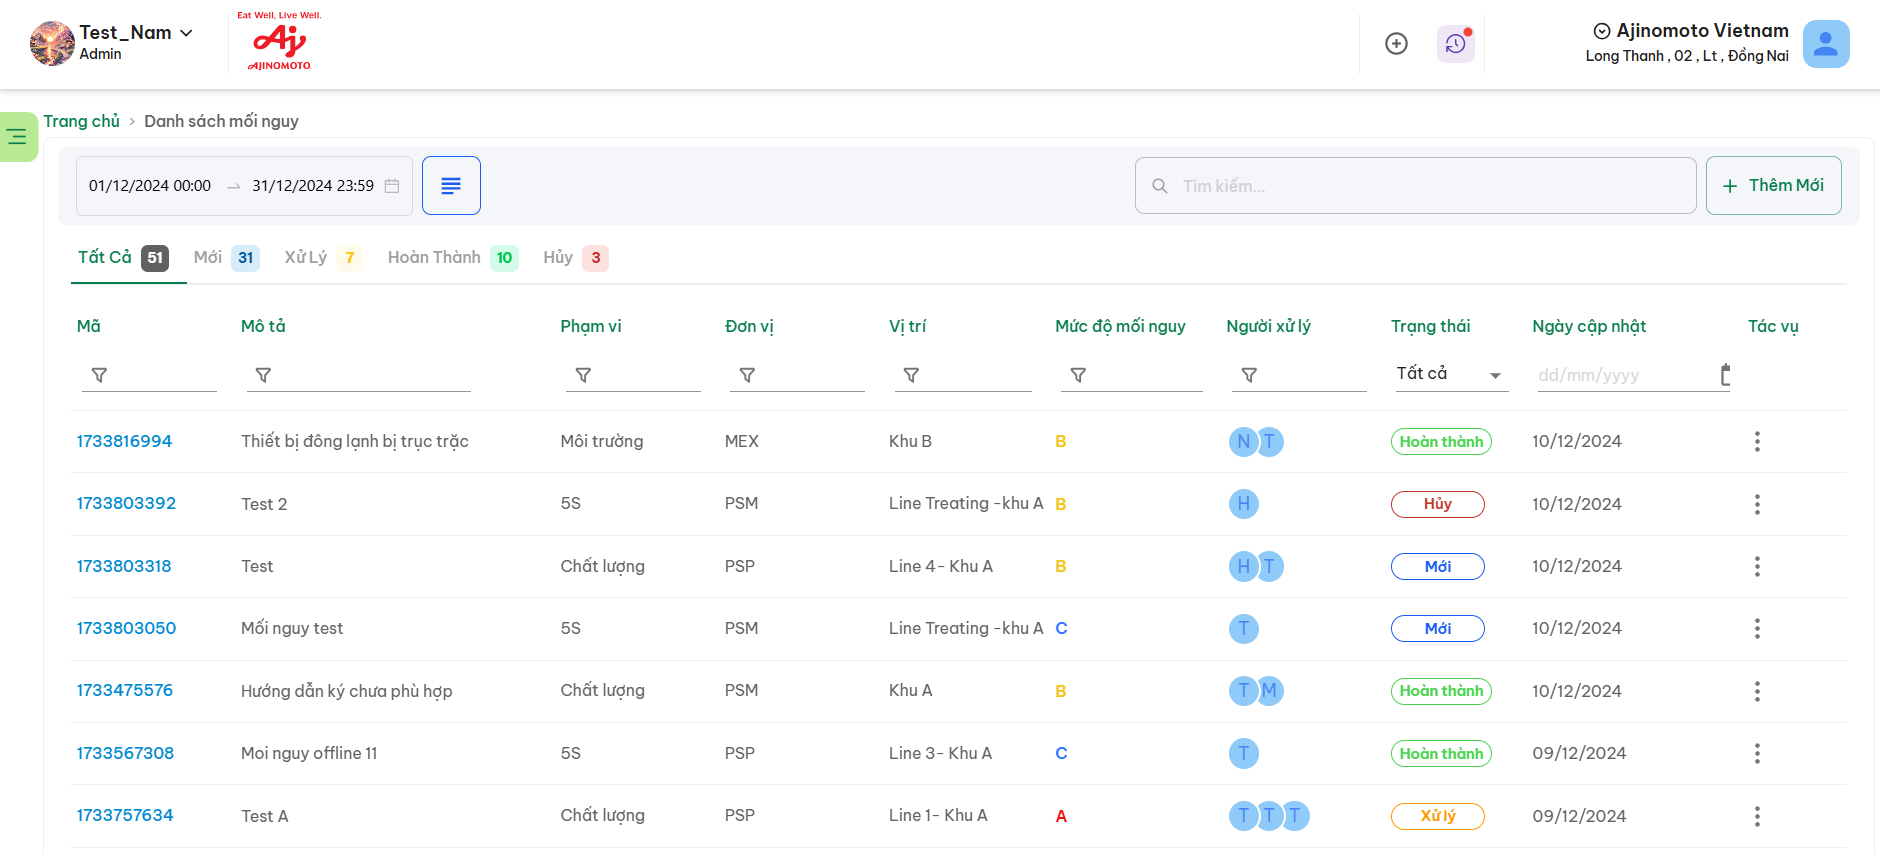Switch to the Xử Lý tab
Viewport: 1880px width, 854px height.
(x=322, y=258)
